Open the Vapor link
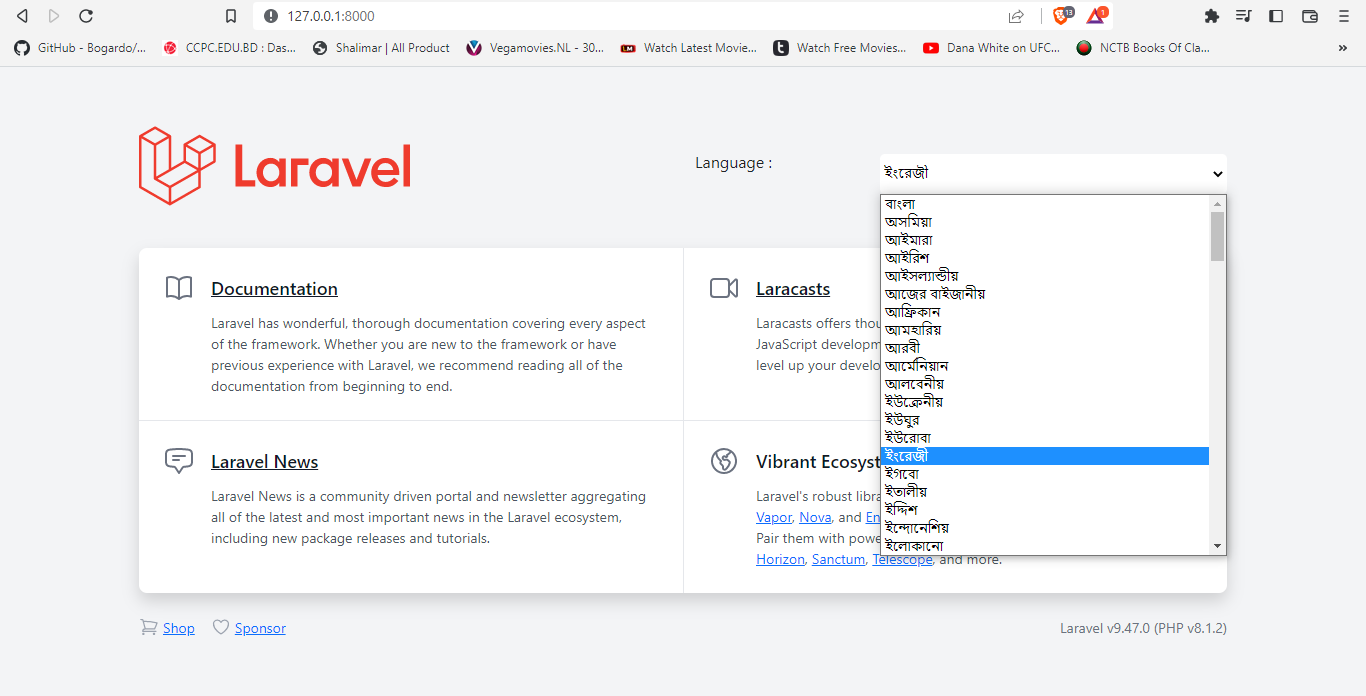Viewport: 1366px width, 696px height. pos(774,517)
